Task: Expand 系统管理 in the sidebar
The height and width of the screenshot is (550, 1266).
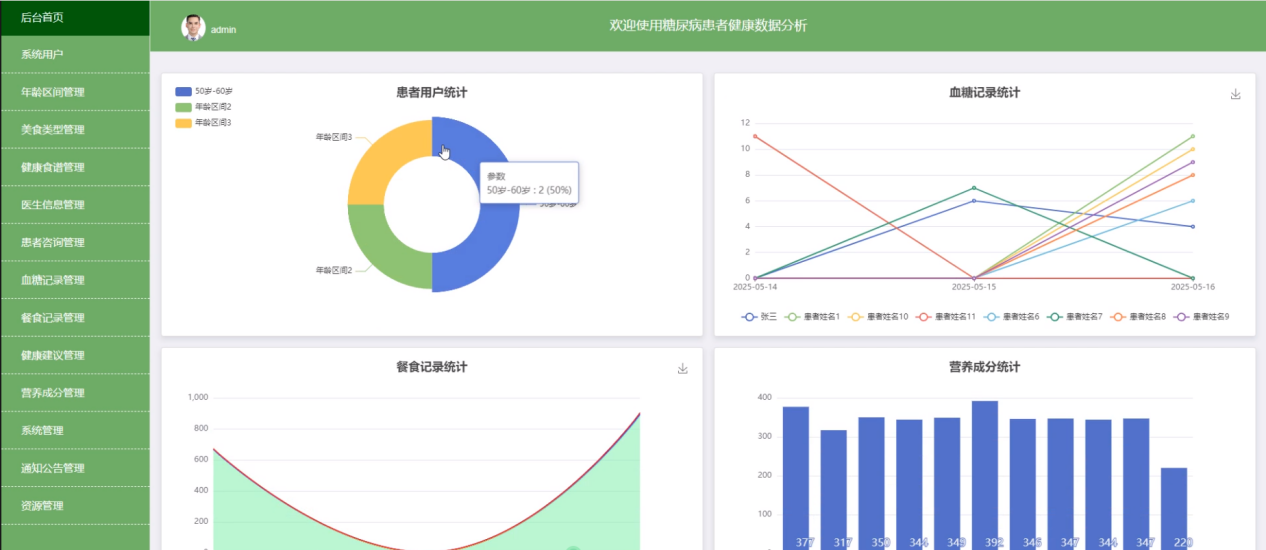Action: point(75,430)
